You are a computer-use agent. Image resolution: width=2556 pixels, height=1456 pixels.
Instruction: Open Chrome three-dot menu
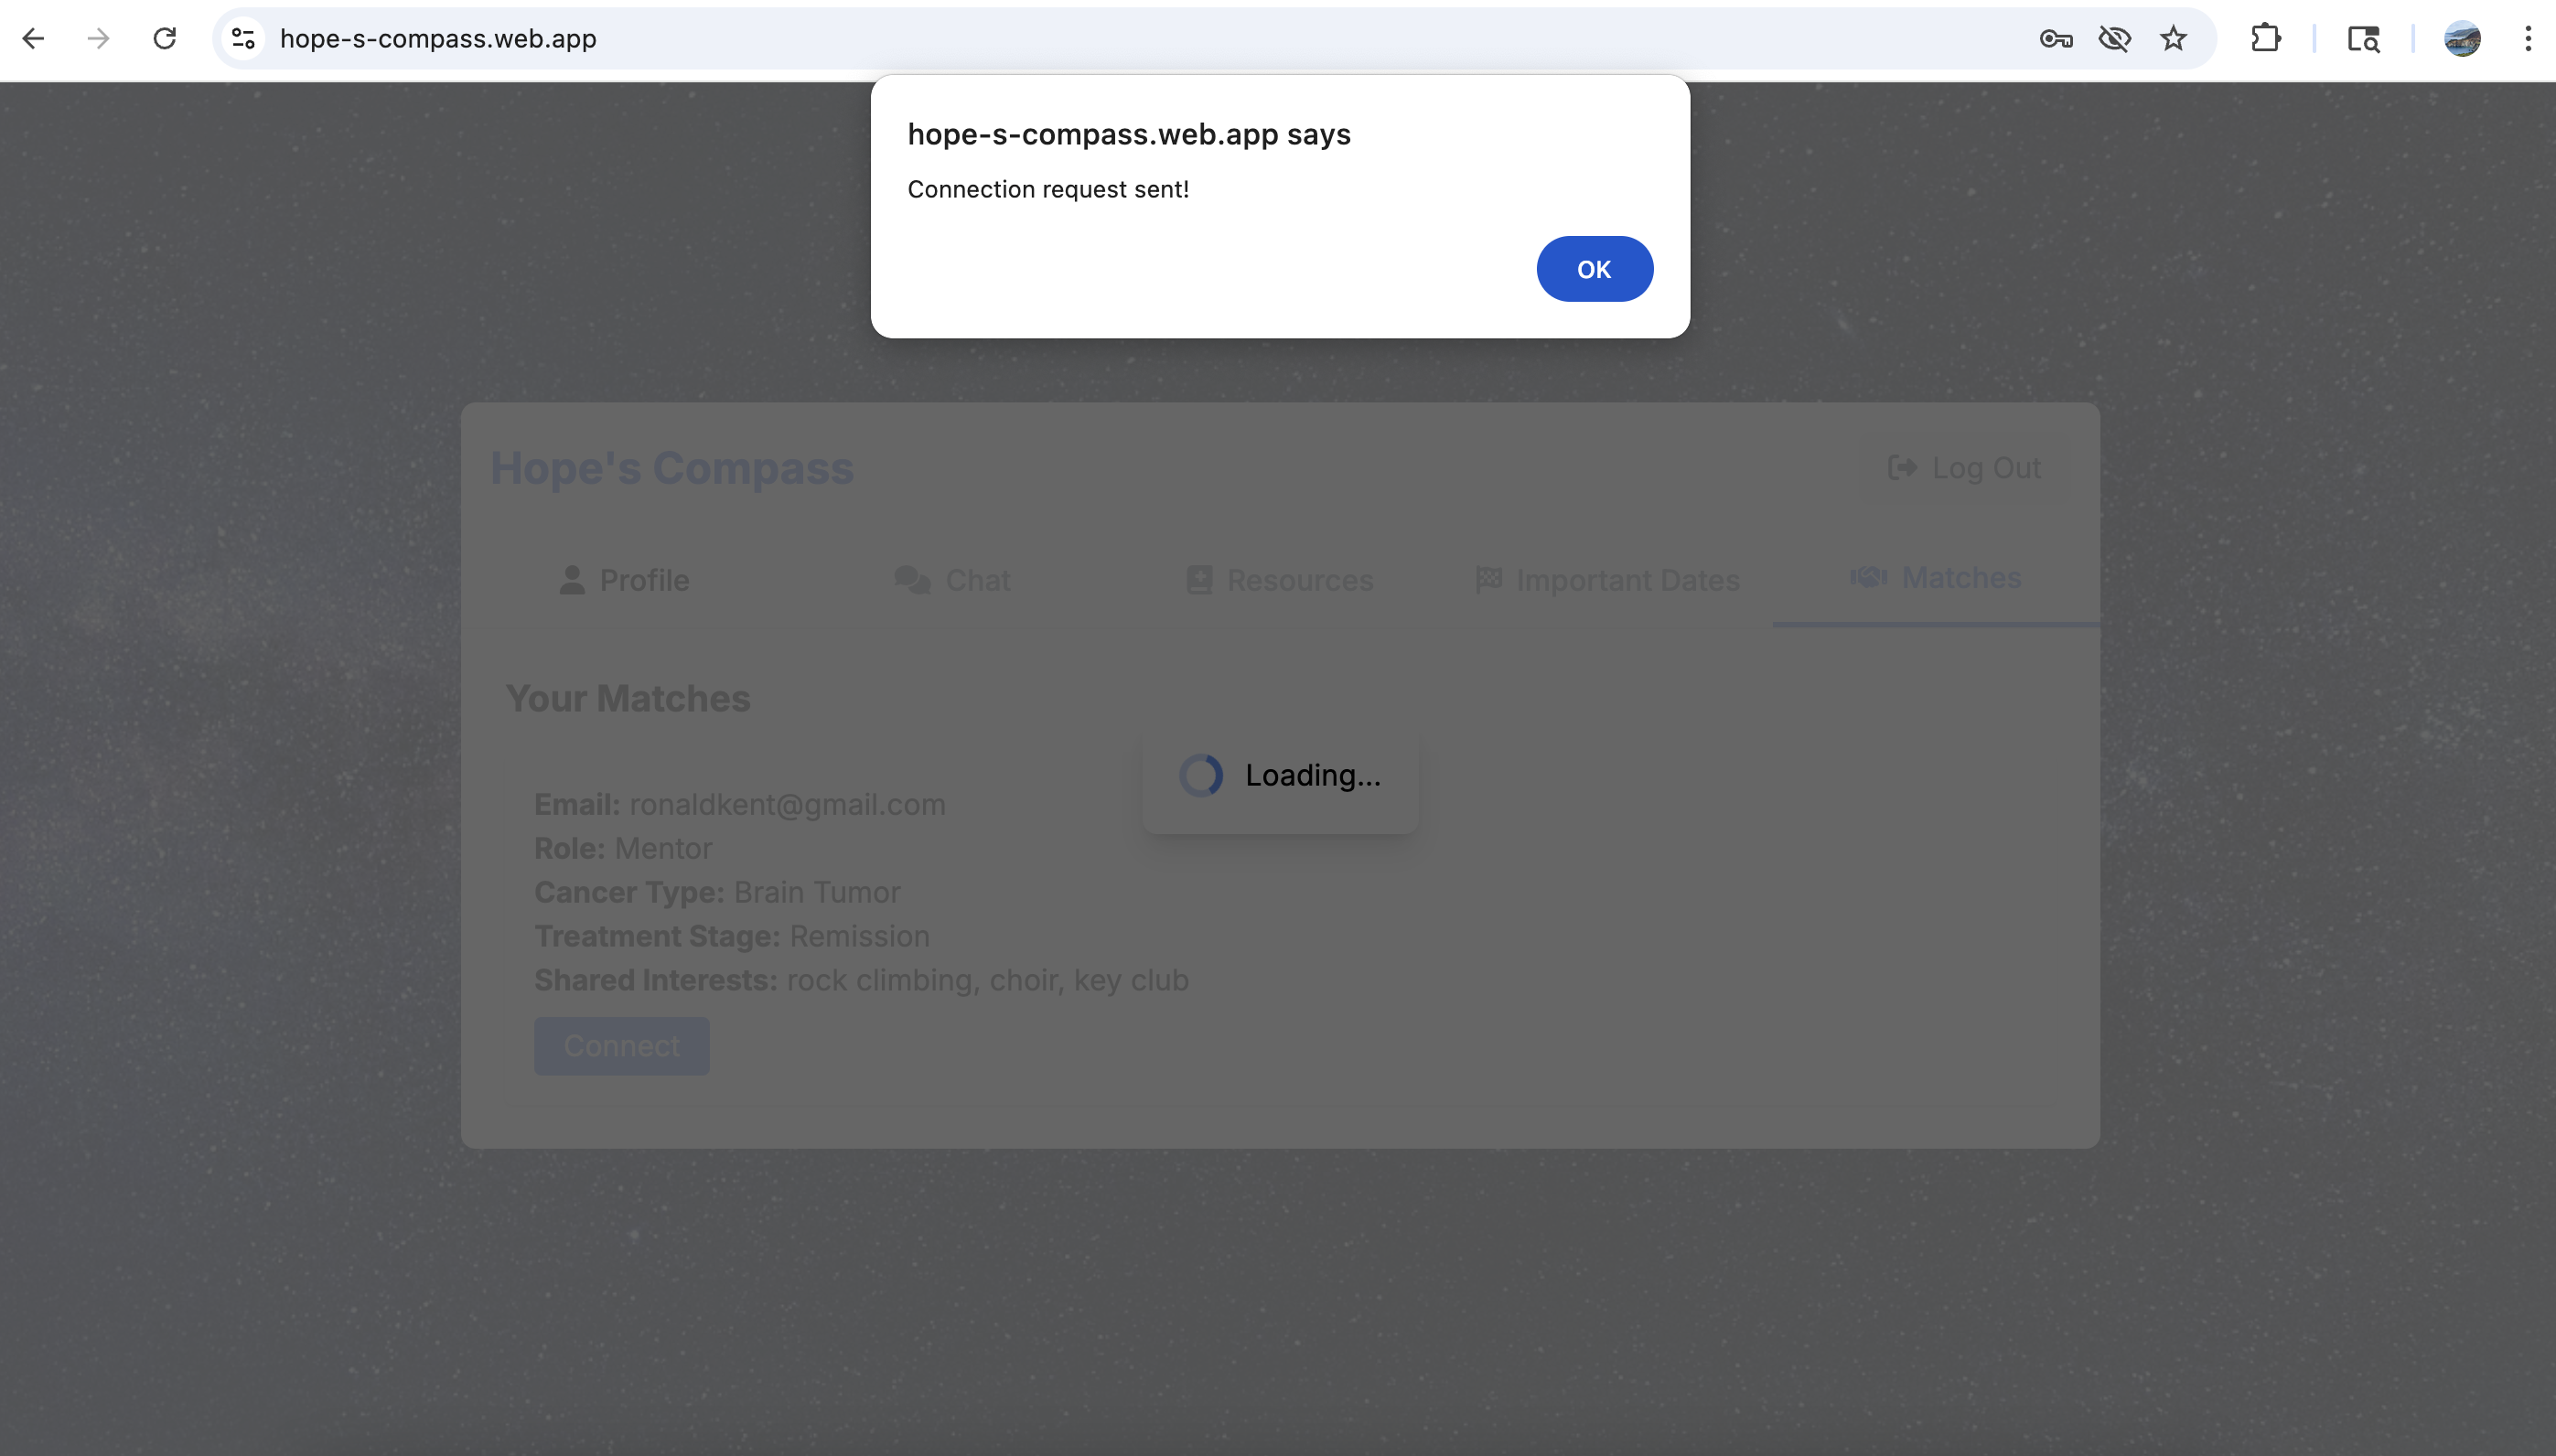pos(2527,39)
